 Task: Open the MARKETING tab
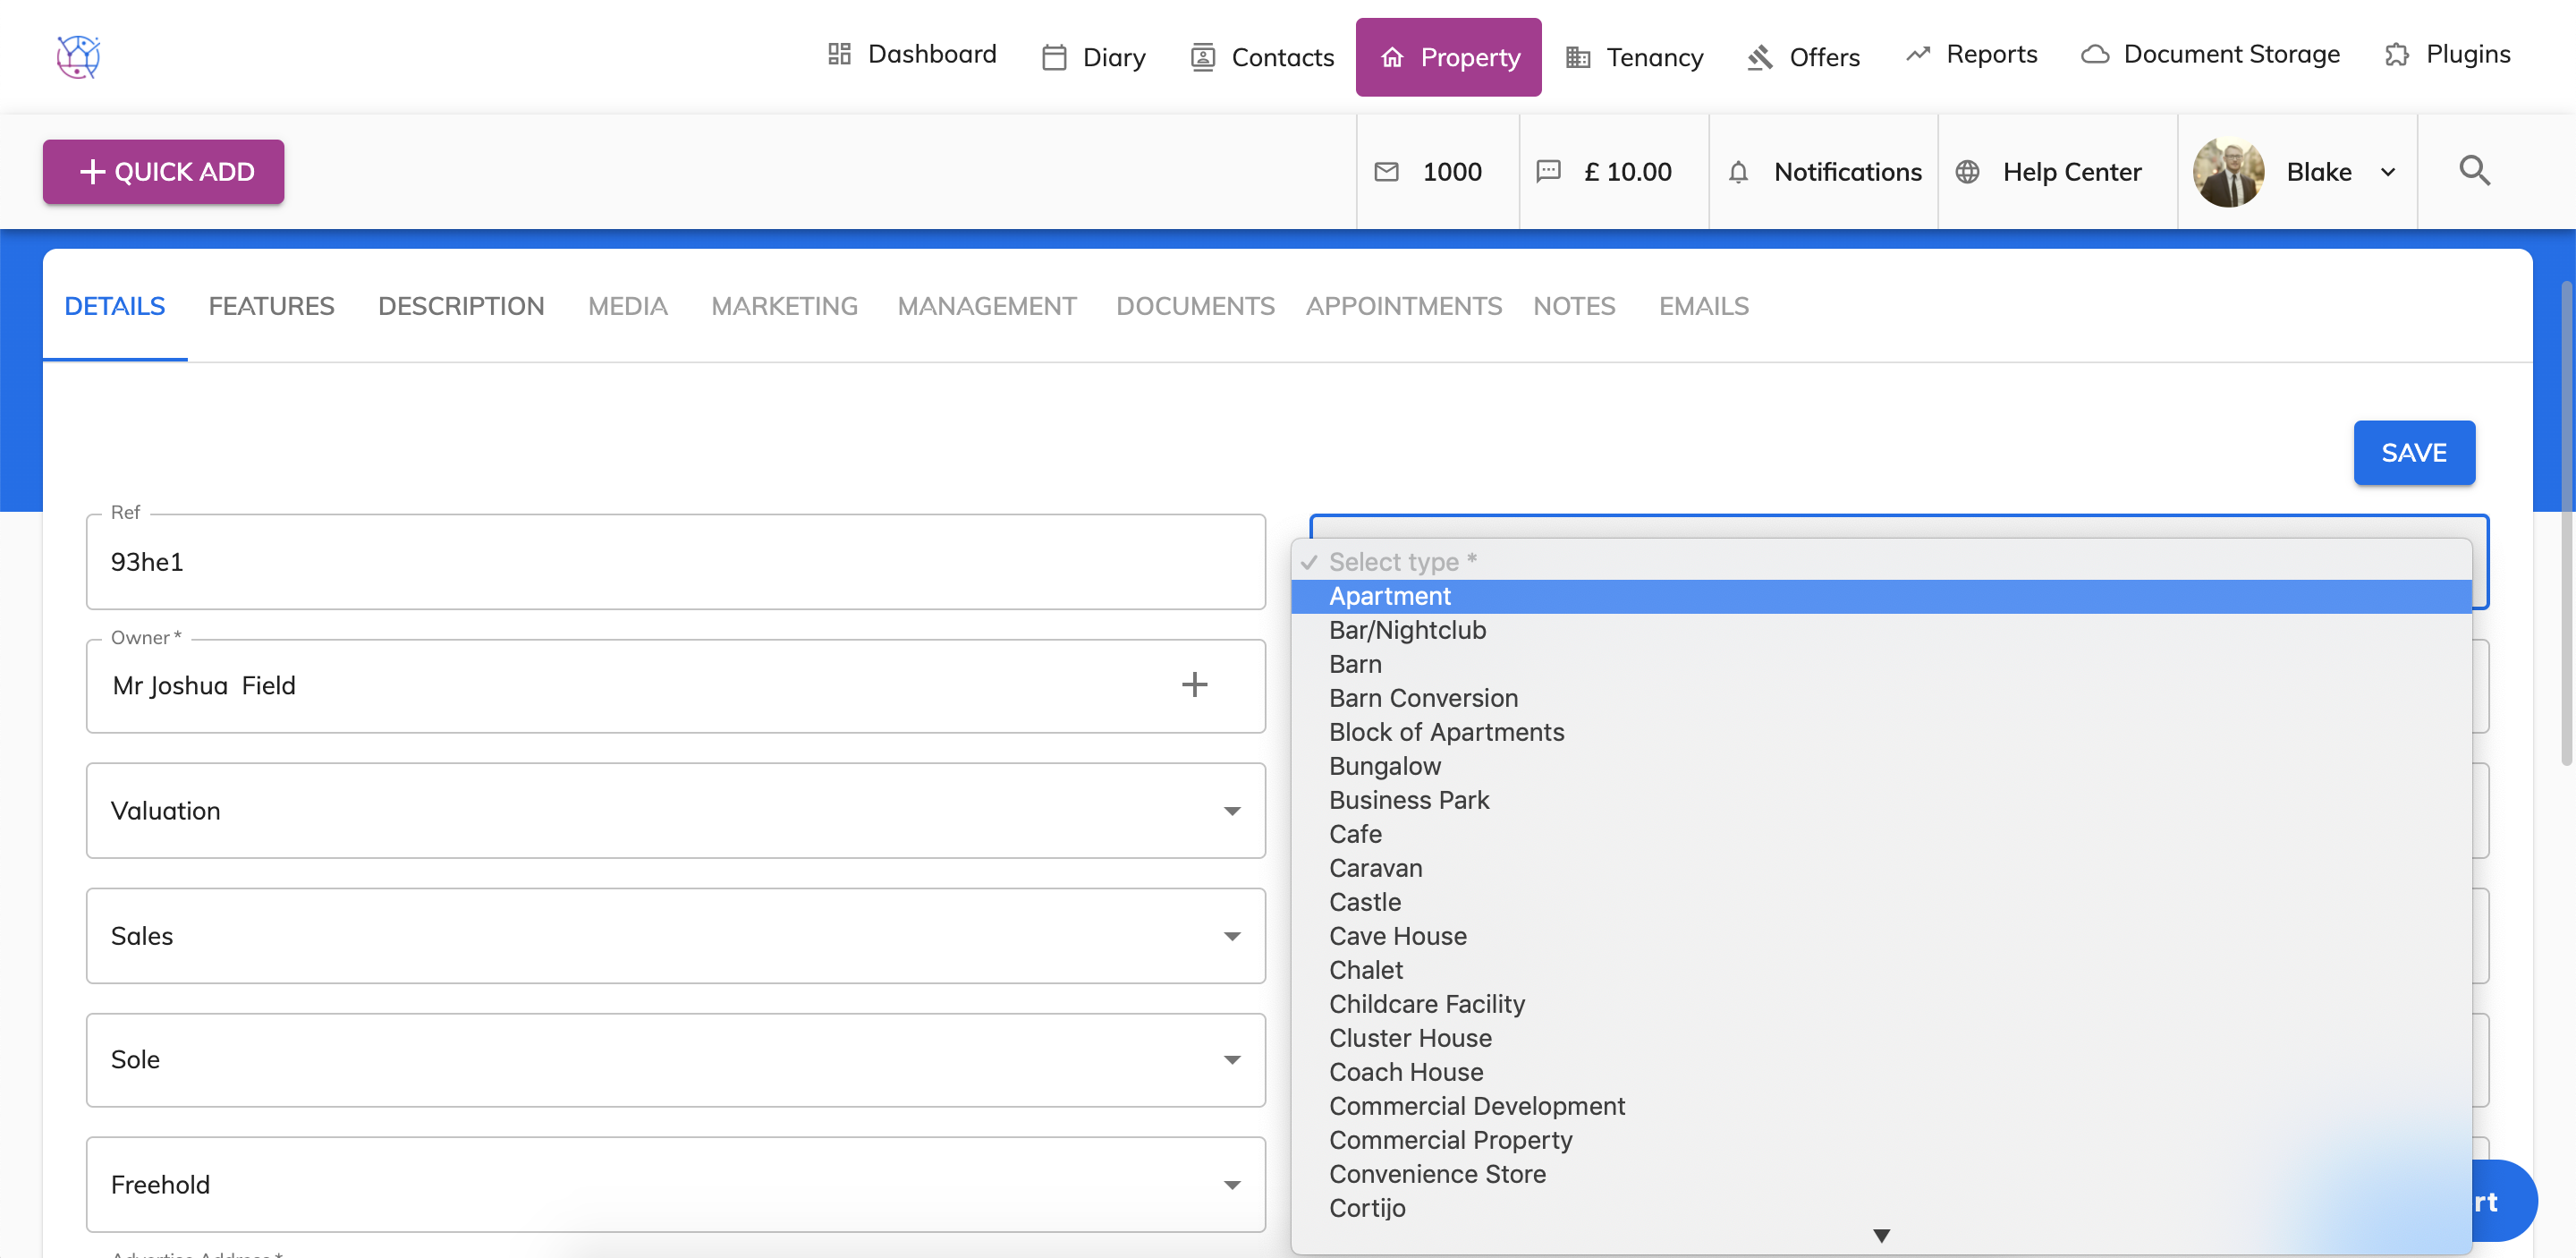click(784, 306)
